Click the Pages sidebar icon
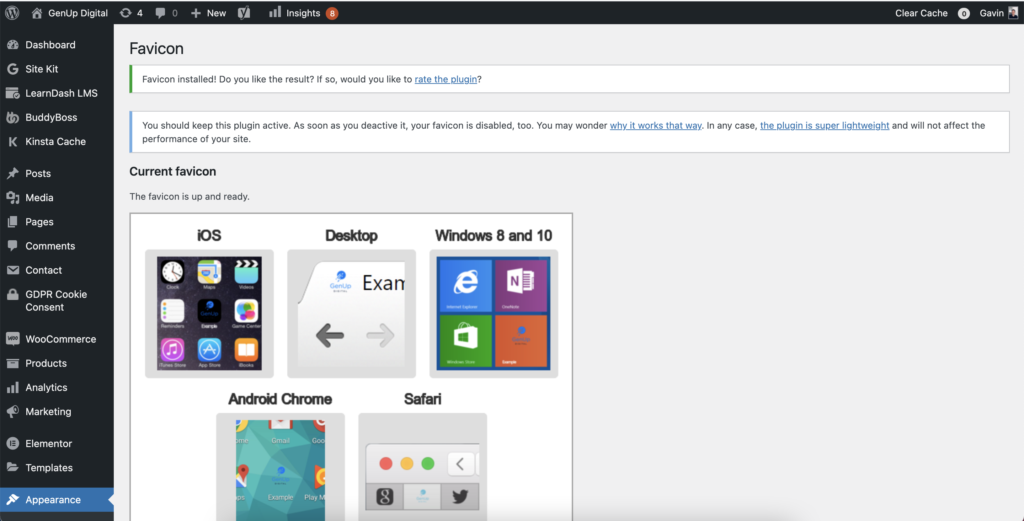This screenshot has width=1024, height=521. (12, 222)
